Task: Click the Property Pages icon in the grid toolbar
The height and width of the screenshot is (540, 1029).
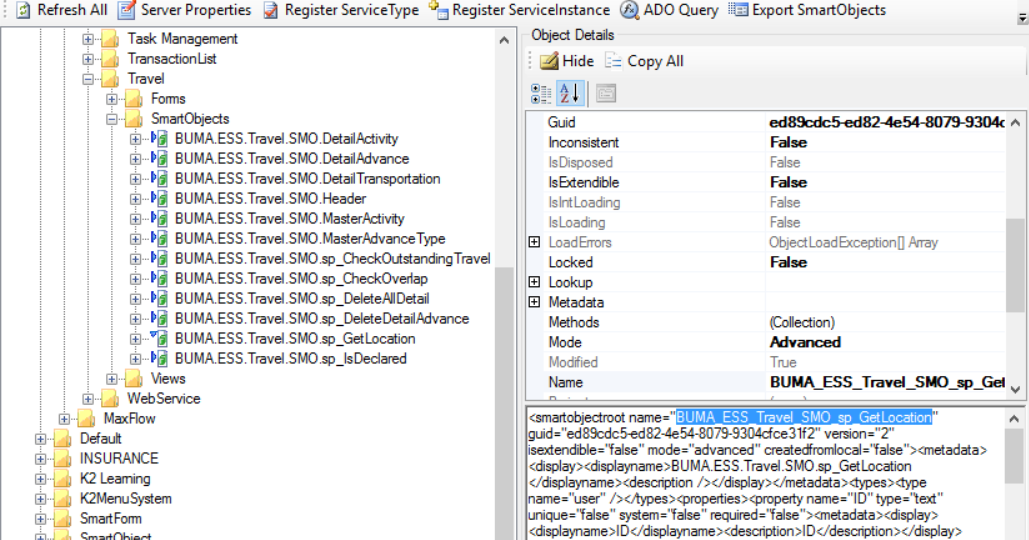Action: (x=606, y=94)
